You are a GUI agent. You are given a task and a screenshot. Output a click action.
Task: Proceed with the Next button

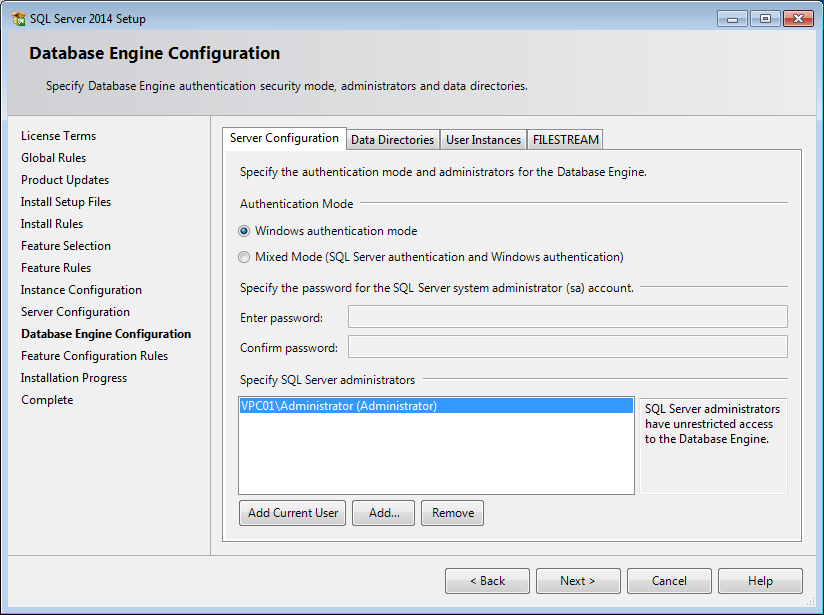tap(578, 581)
